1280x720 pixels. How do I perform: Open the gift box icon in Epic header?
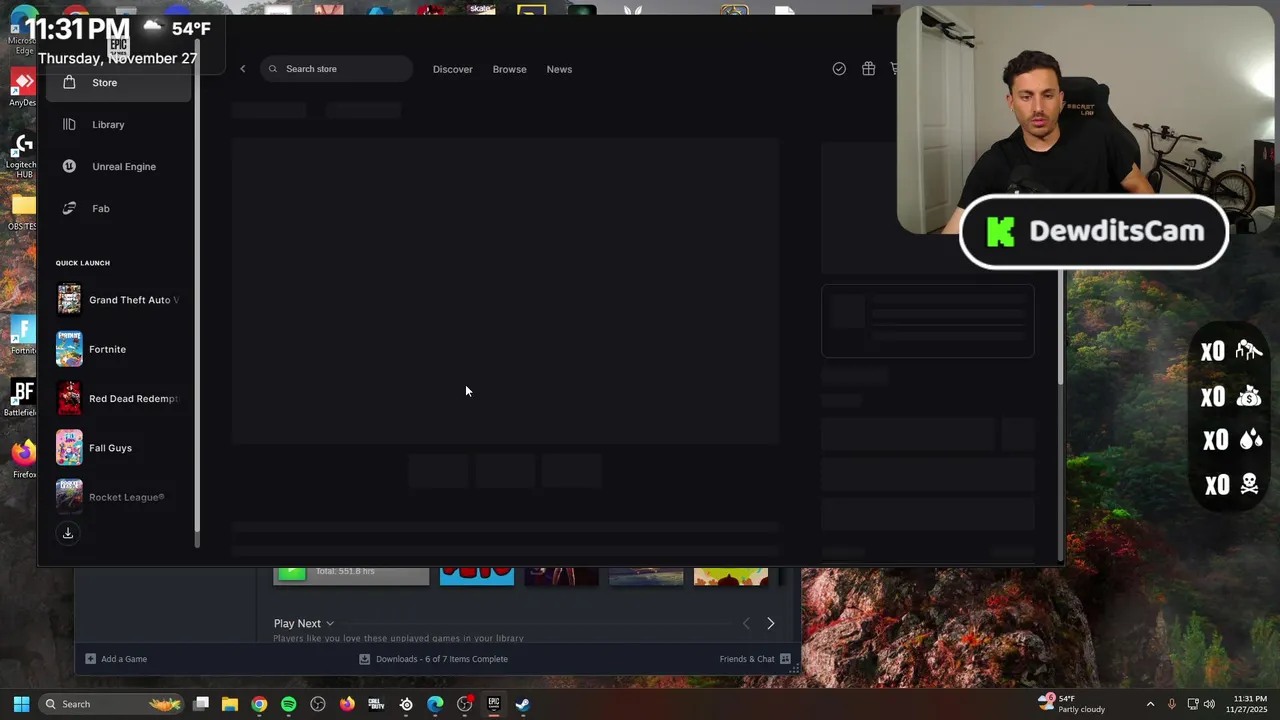tap(868, 69)
